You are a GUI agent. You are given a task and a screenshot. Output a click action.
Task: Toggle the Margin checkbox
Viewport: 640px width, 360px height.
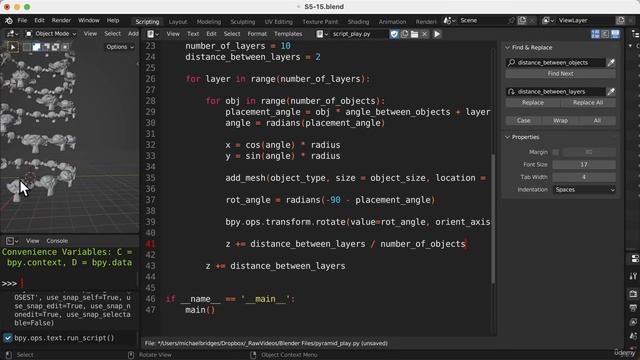[556, 152]
